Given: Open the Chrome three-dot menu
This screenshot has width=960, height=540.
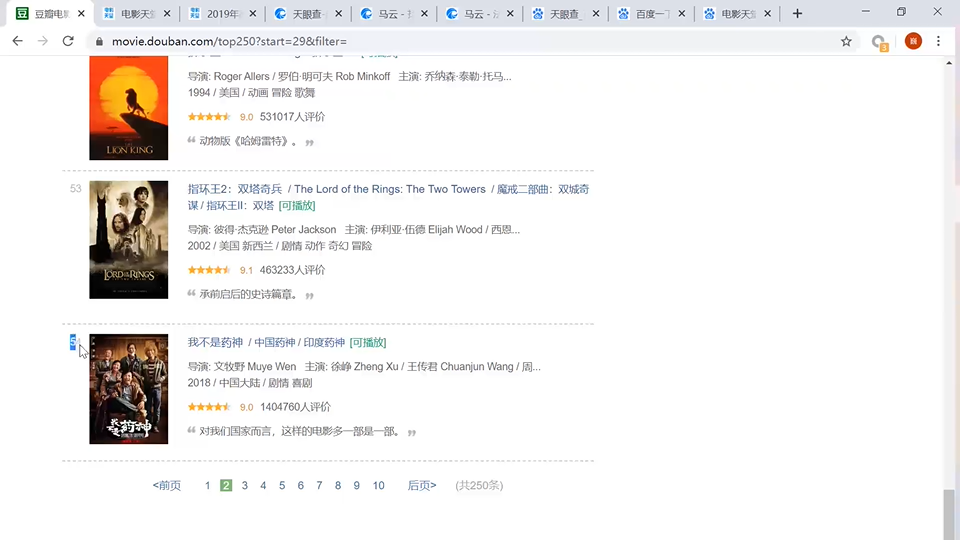Looking at the screenshot, I should [x=938, y=41].
